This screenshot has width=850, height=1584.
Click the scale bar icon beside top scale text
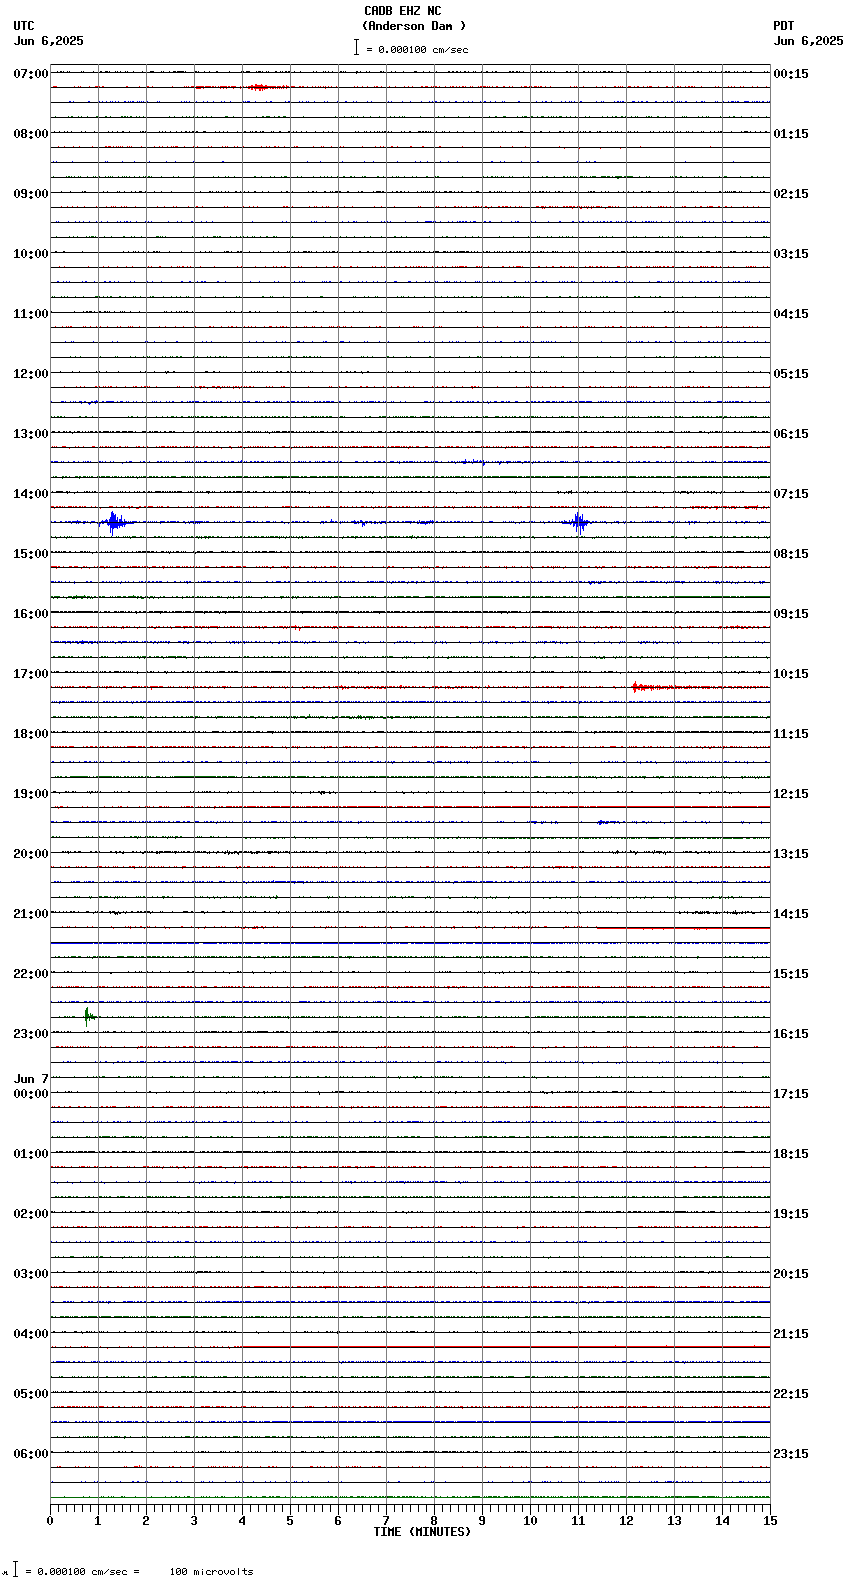click(x=356, y=47)
